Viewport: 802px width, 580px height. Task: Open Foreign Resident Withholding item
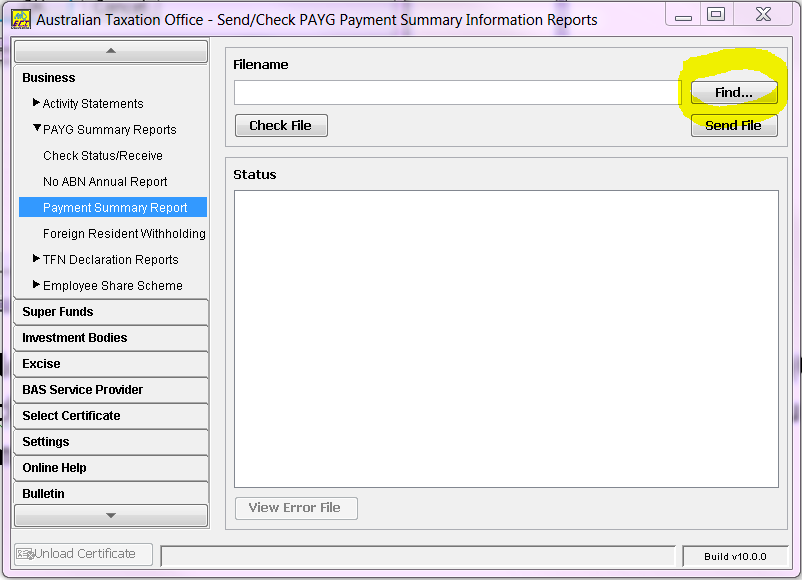coord(124,234)
